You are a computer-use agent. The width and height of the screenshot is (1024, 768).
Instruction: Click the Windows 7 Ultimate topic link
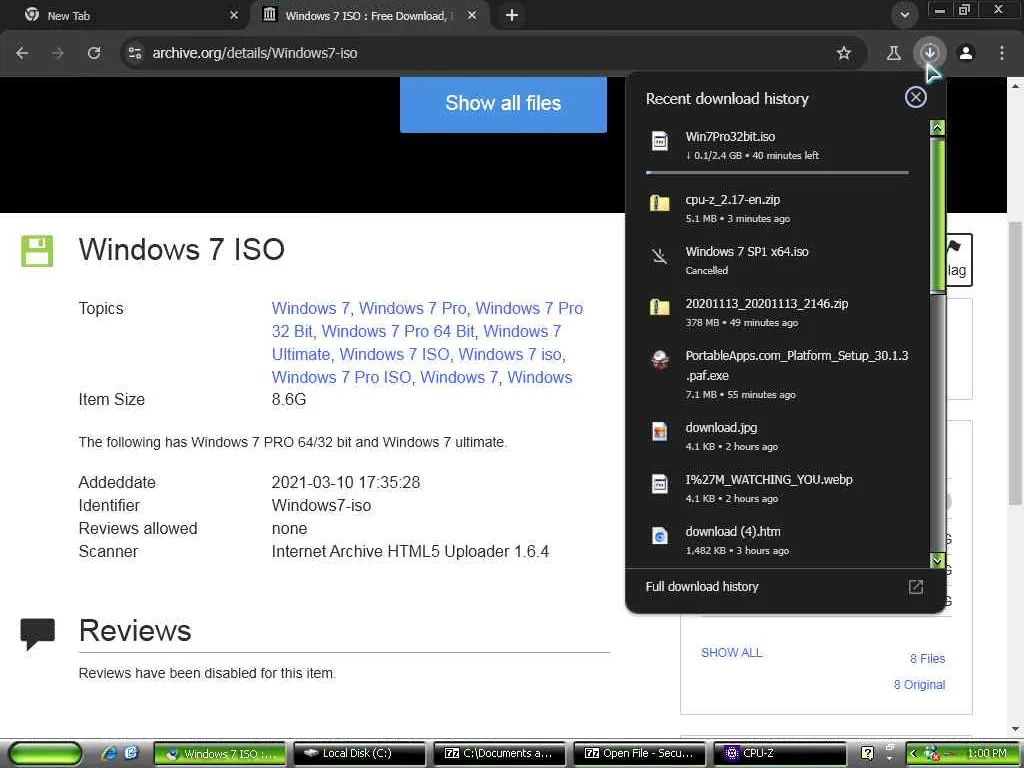416,343
